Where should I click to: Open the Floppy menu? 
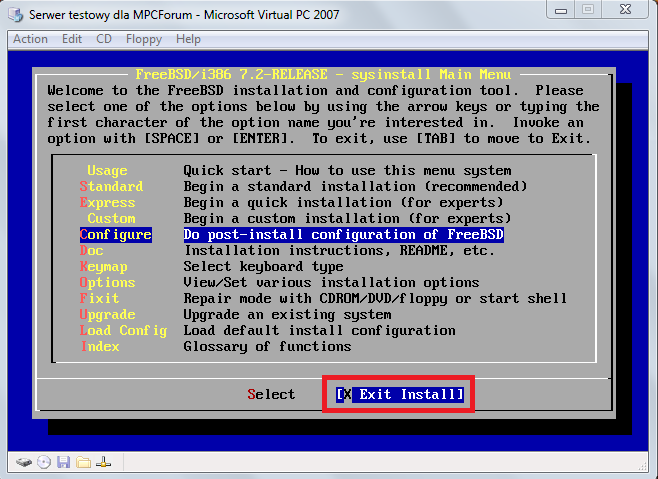pyautogui.click(x=144, y=39)
